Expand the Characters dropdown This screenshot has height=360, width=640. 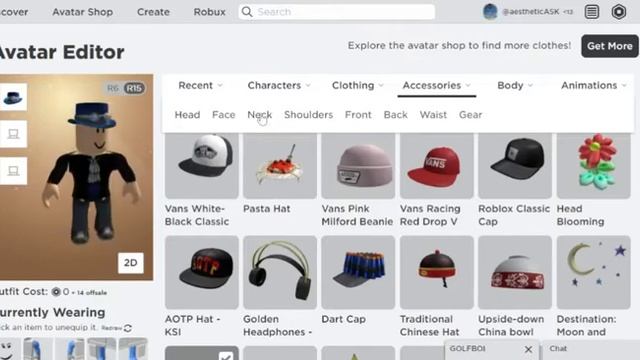pos(279,85)
